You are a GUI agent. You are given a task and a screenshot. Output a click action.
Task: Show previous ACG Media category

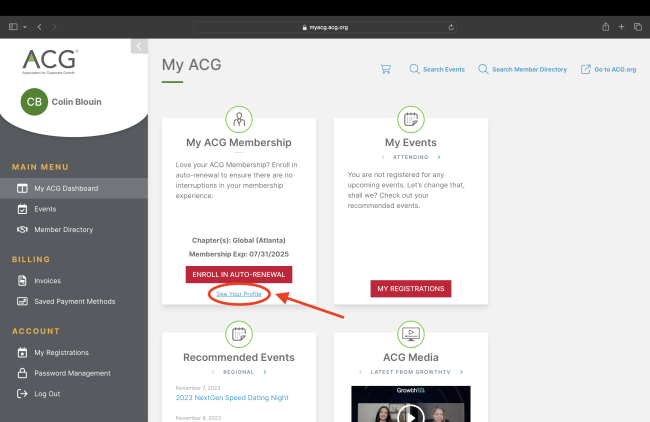[361, 372]
